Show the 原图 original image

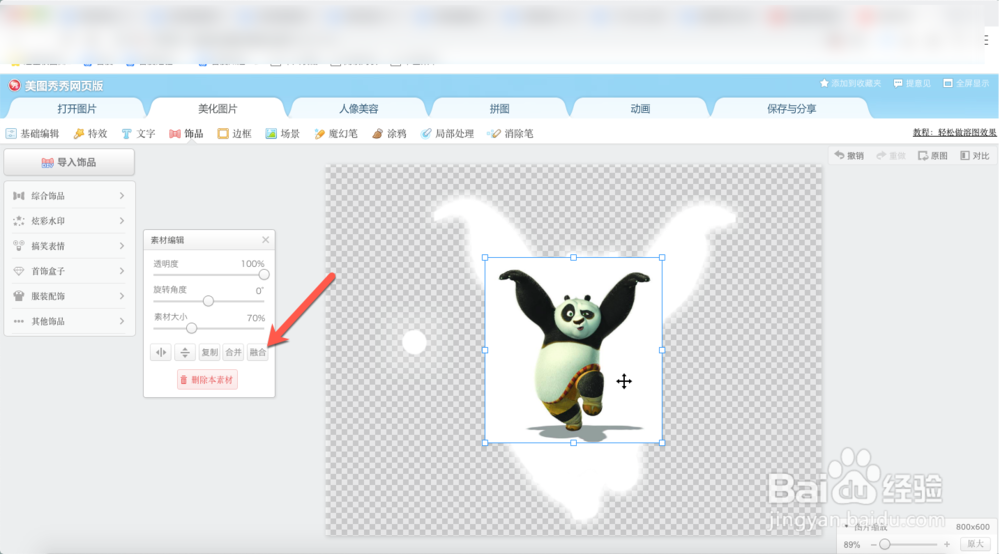point(932,156)
